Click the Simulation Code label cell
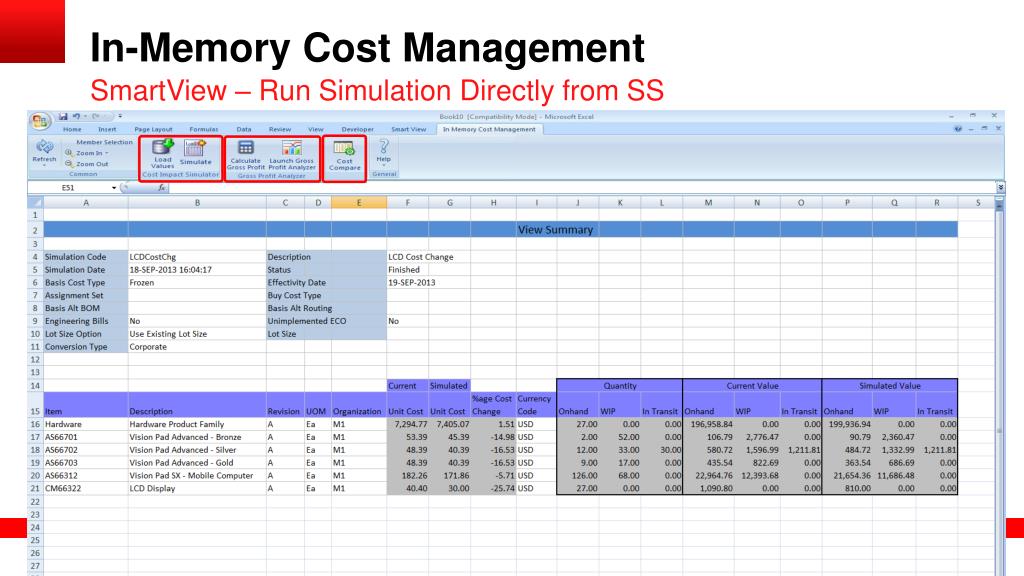The height and width of the screenshot is (576, 1024). pos(86,257)
